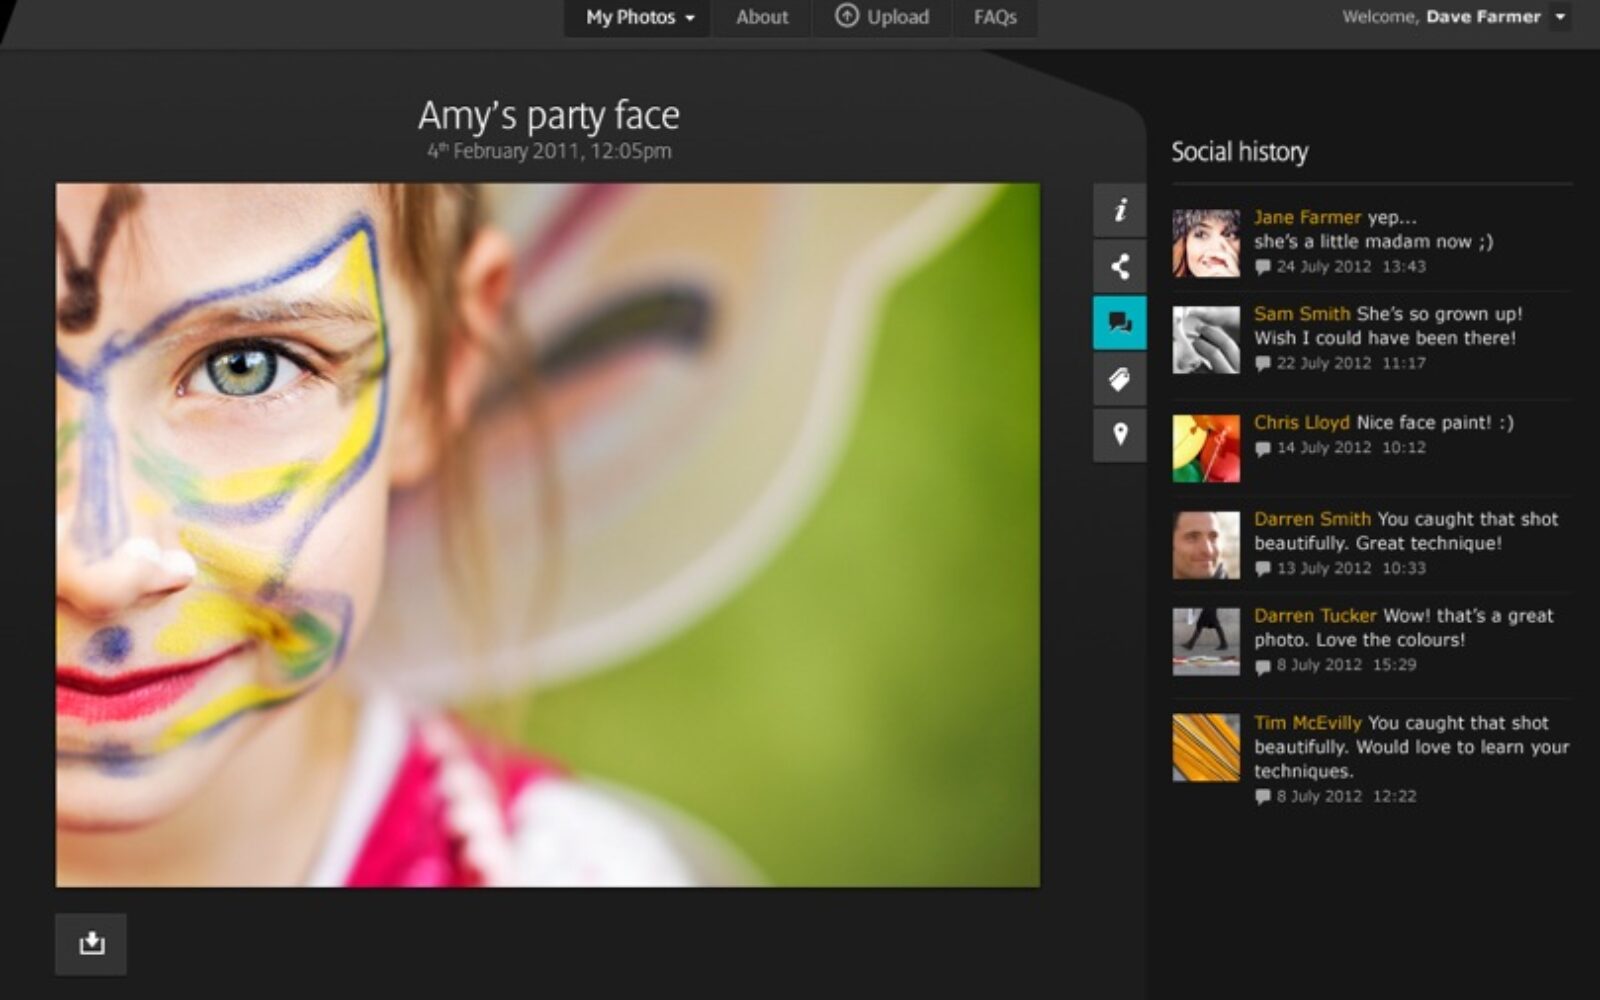This screenshot has height=1000, width=1600.
Task: Select the comments speech bubble icon
Action: [x=1119, y=322]
